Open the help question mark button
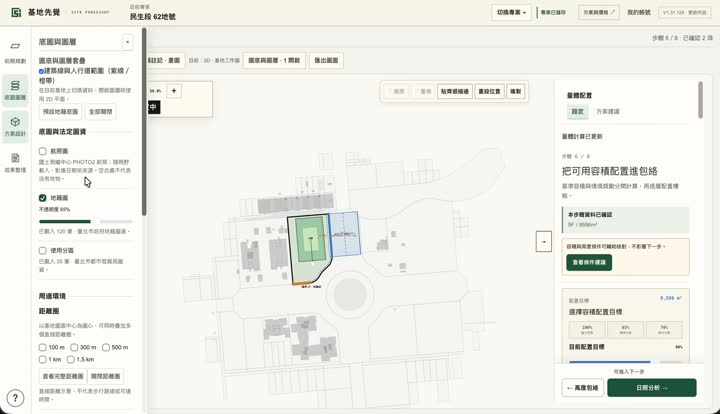Viewport: 720px width, 414px height. coord(15,398)
